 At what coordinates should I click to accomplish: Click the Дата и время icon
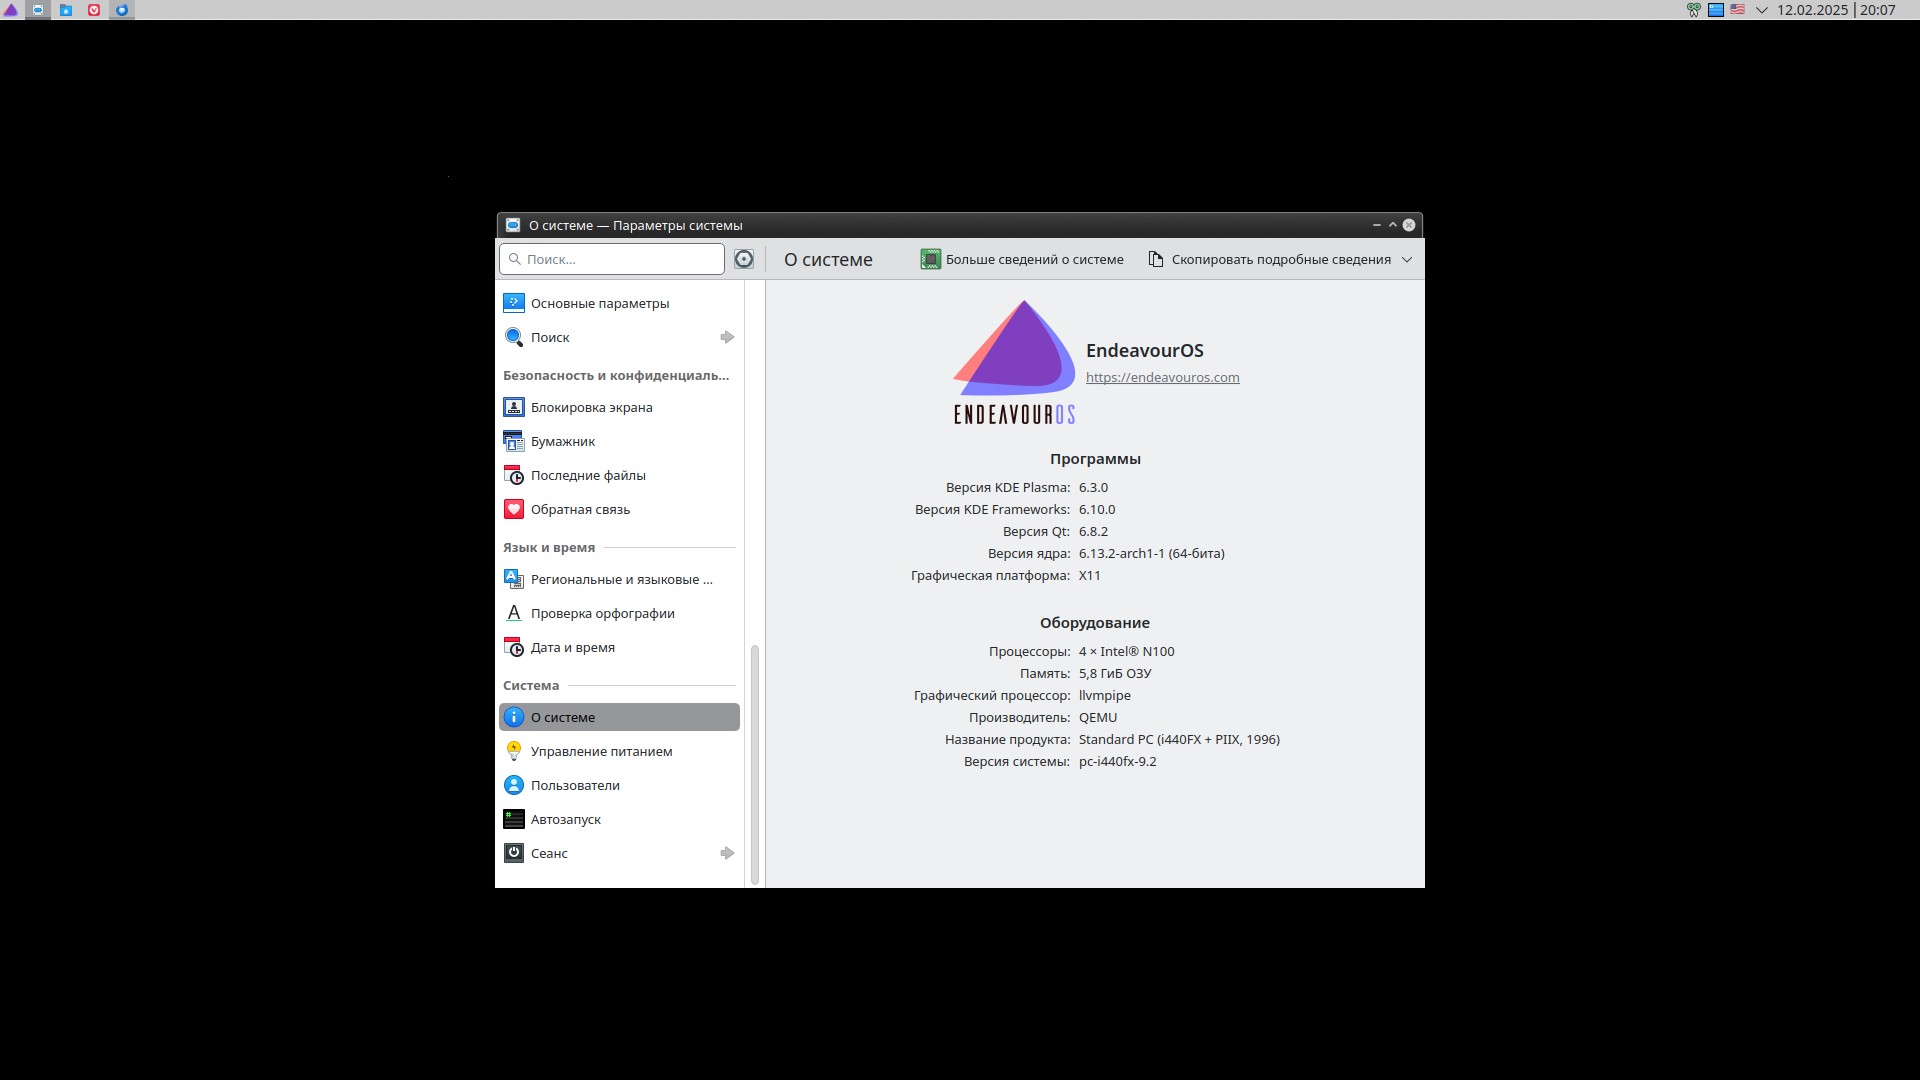514,647
